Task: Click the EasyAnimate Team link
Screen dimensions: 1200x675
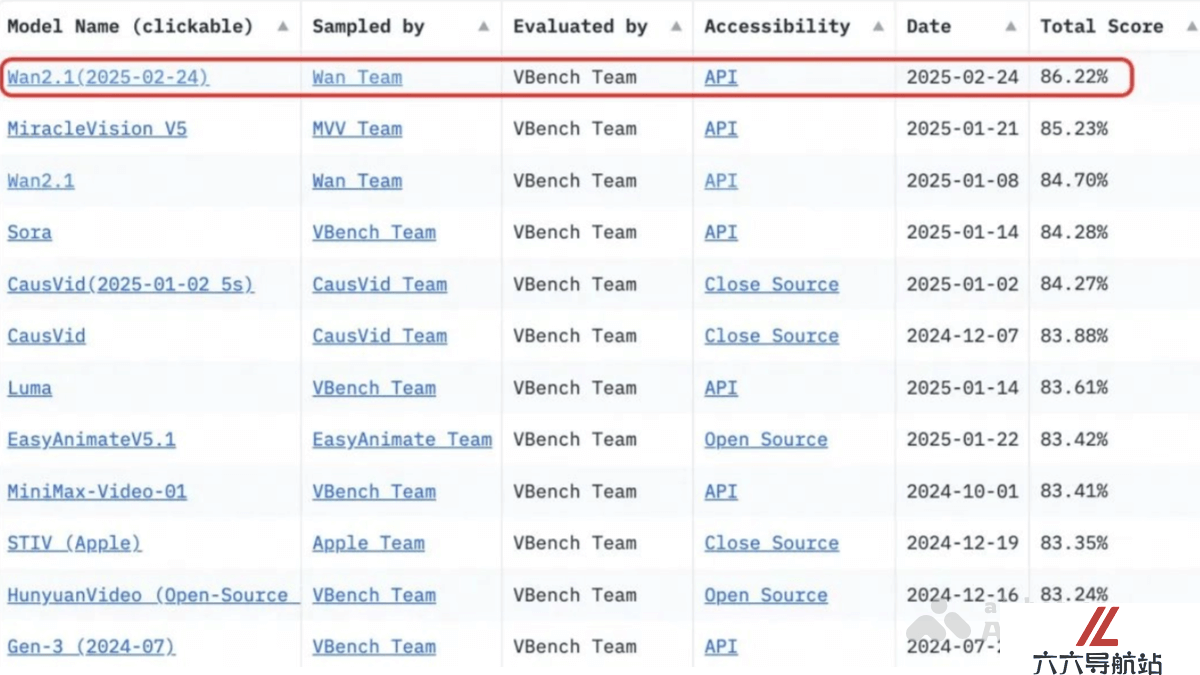Action: (x=402, y=440)
